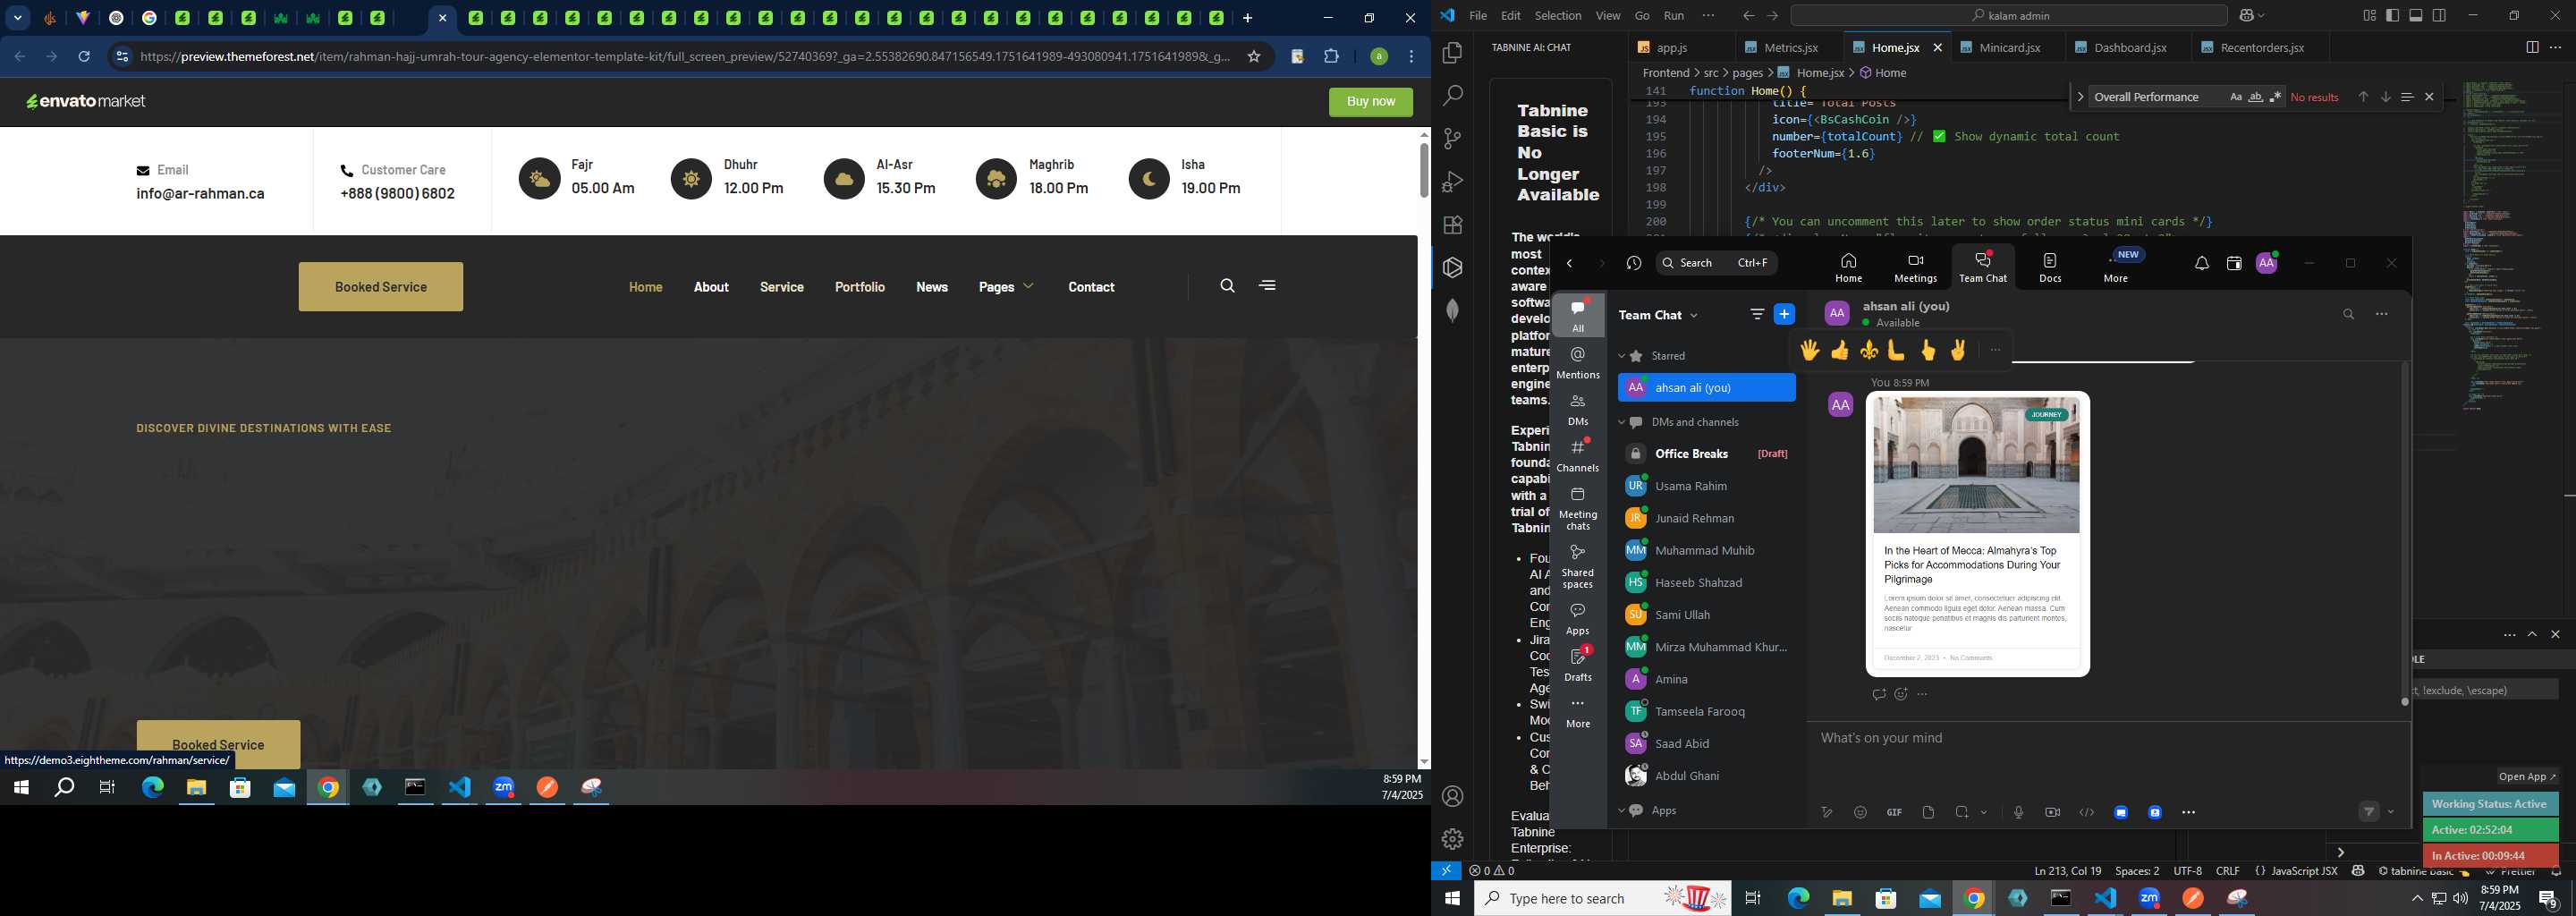Toggle Match Whole Word in VS Code find

(x=2255, y=97)
